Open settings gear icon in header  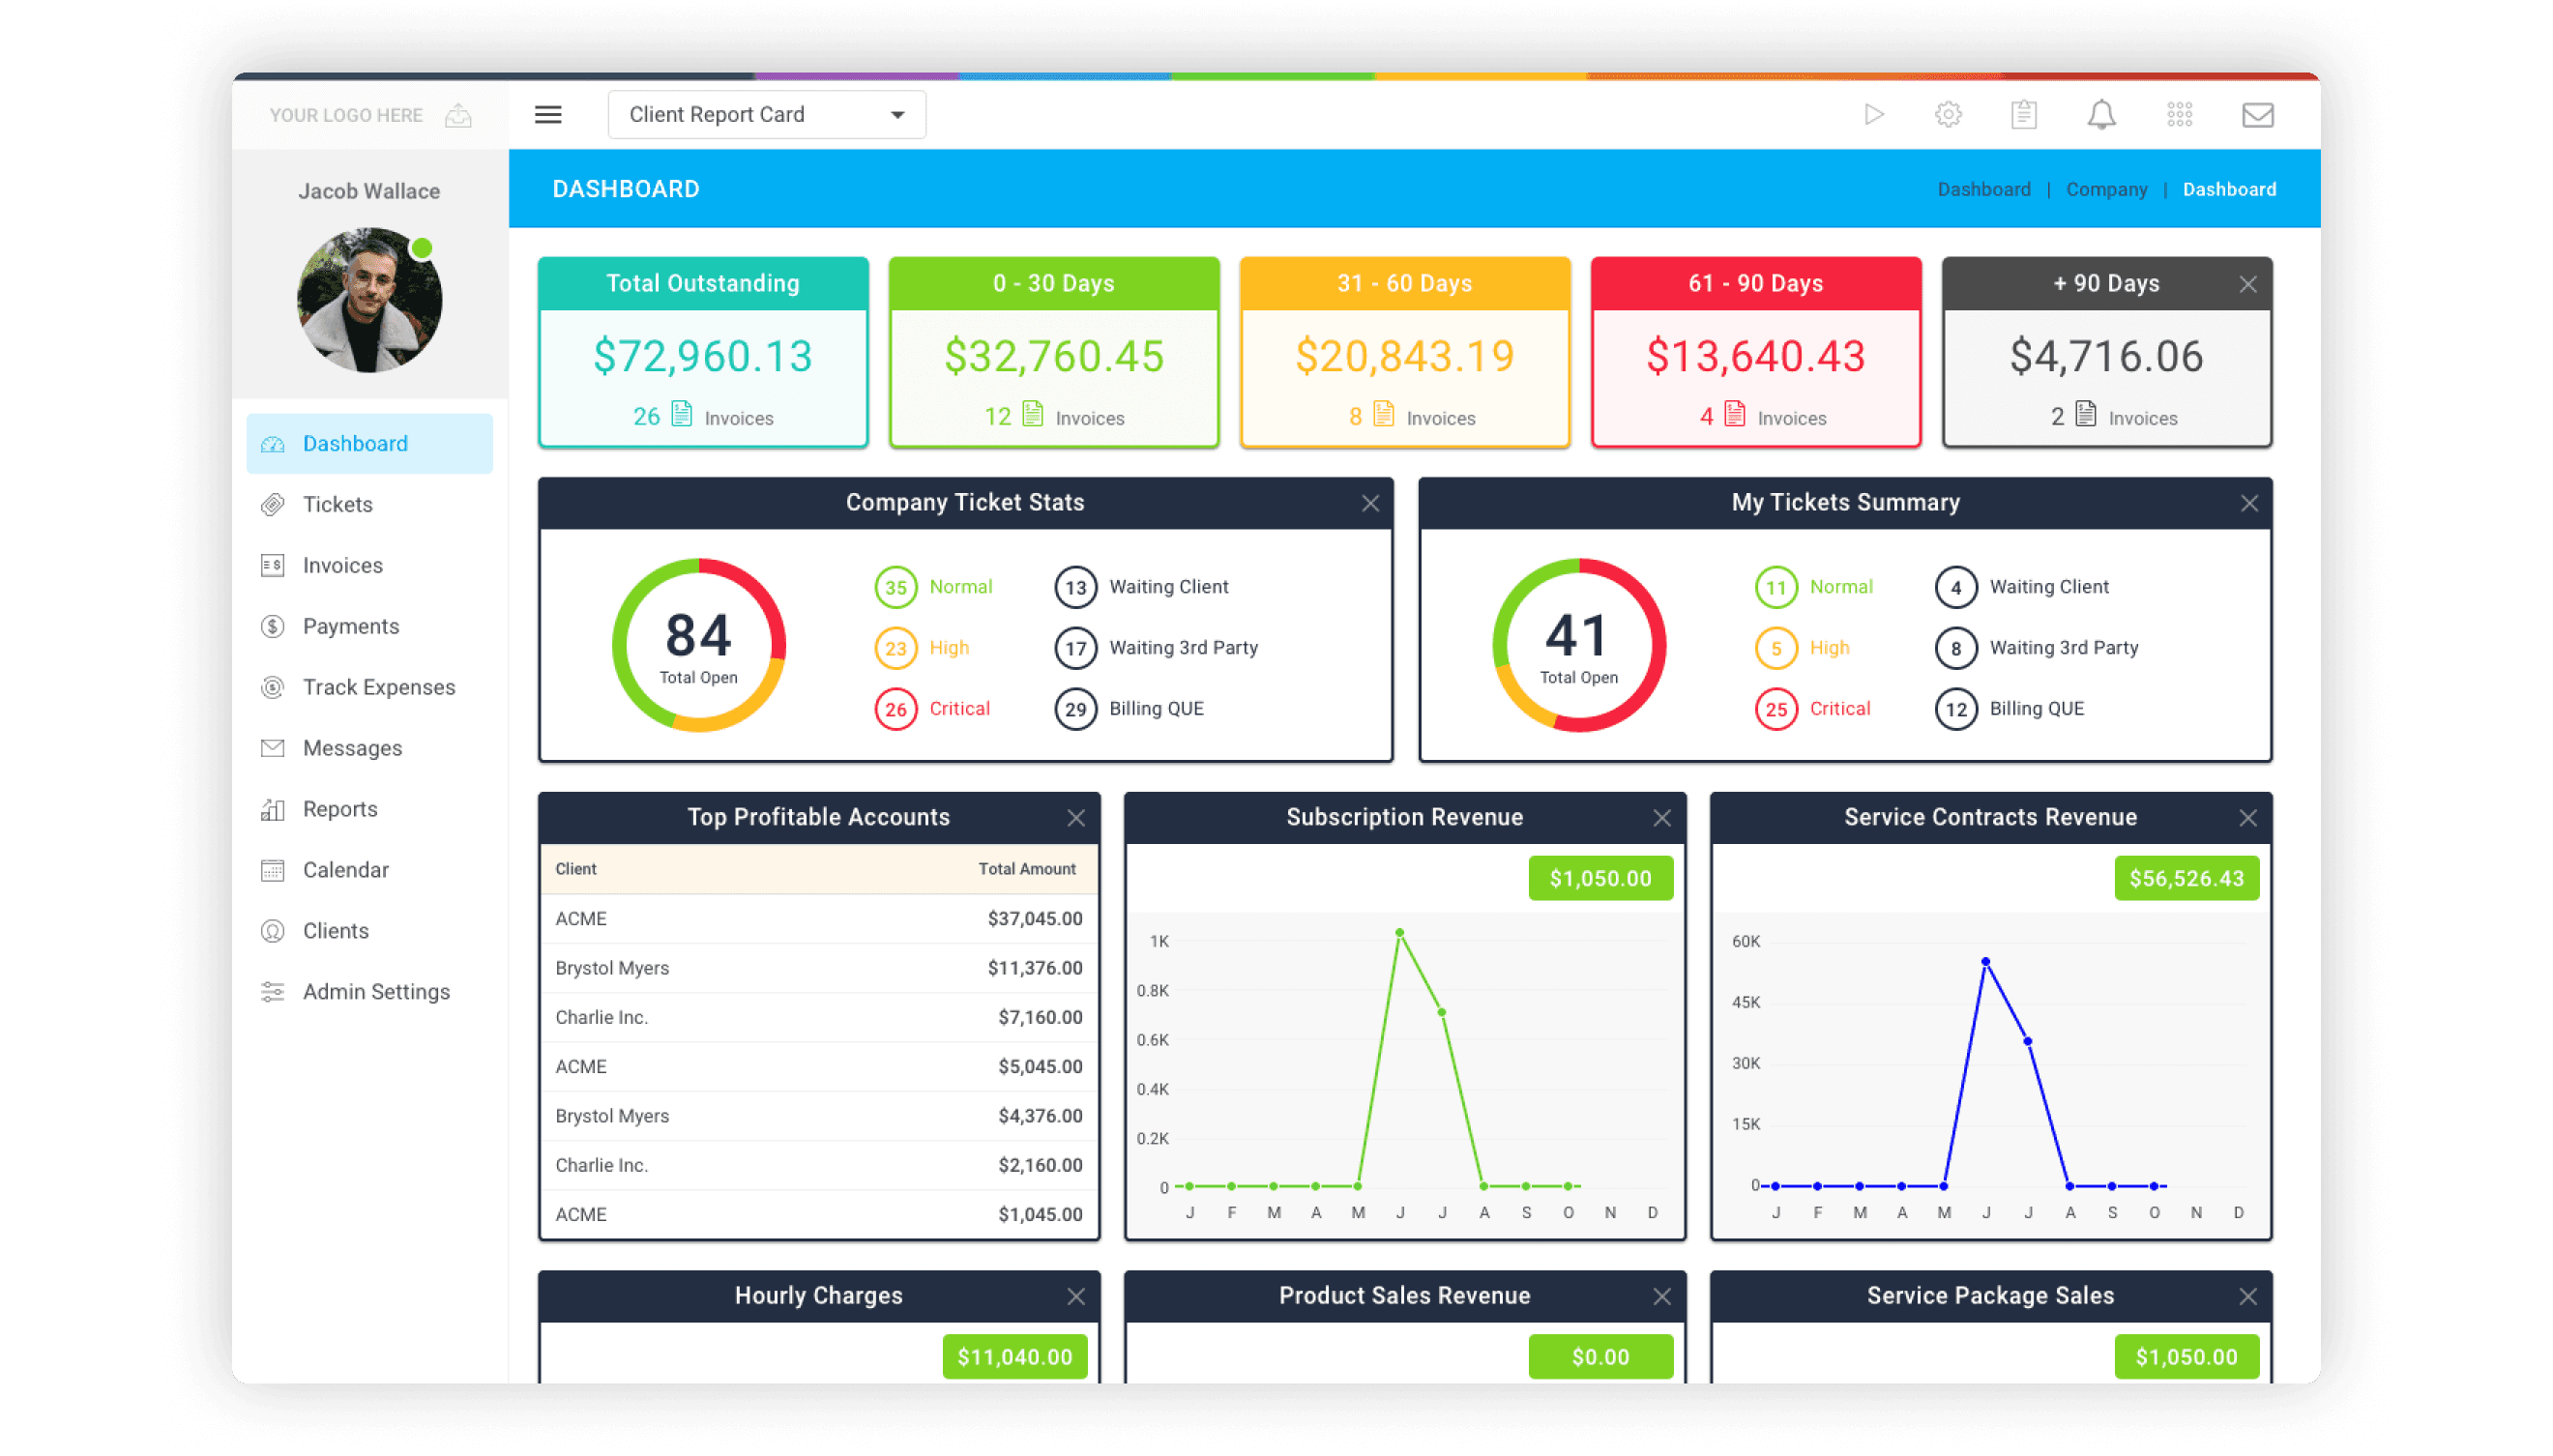(1947, 115)
